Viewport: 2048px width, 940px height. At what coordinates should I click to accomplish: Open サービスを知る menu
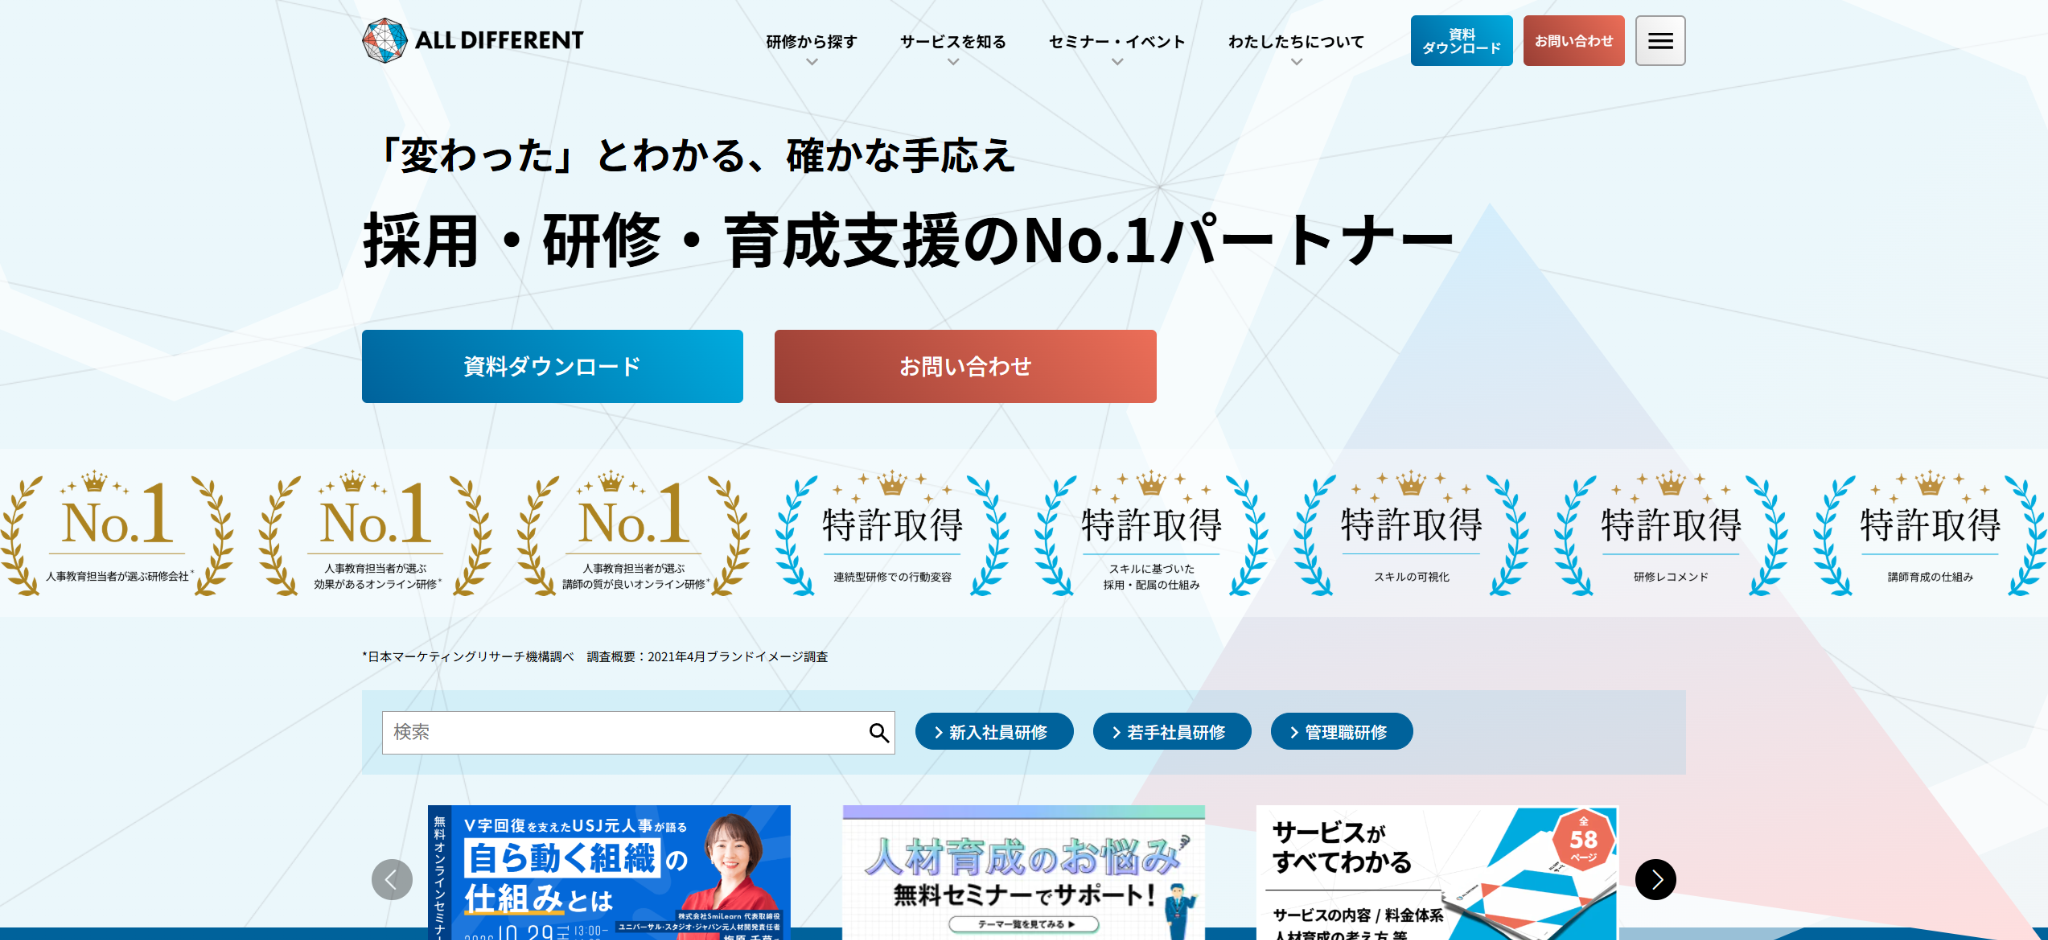coord(953,42)
